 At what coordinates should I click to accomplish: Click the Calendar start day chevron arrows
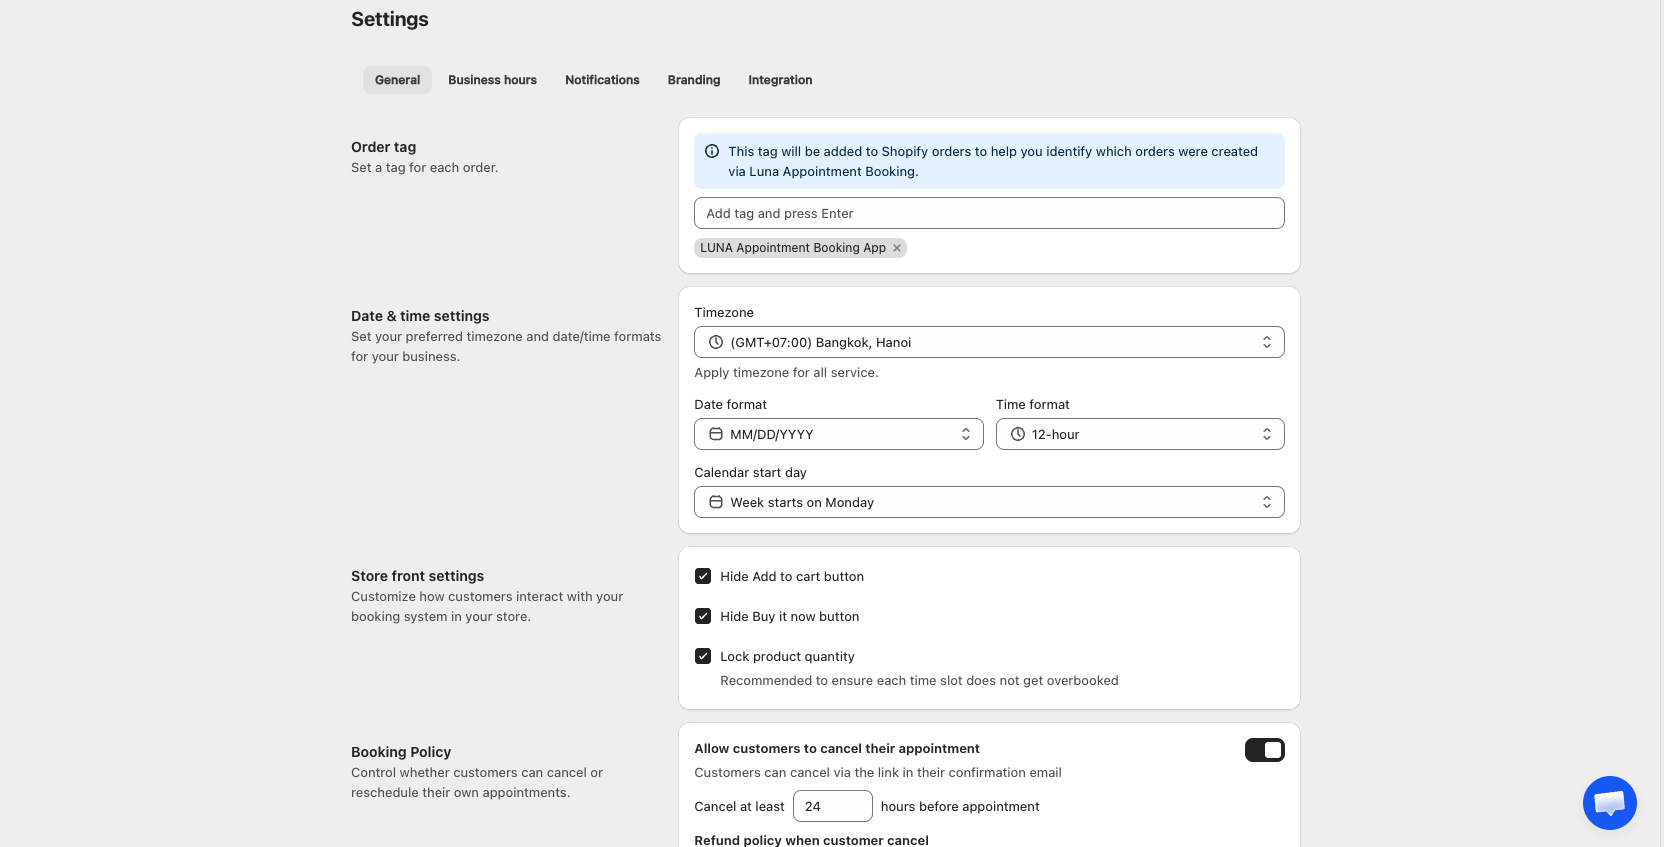coord(1267,502)
